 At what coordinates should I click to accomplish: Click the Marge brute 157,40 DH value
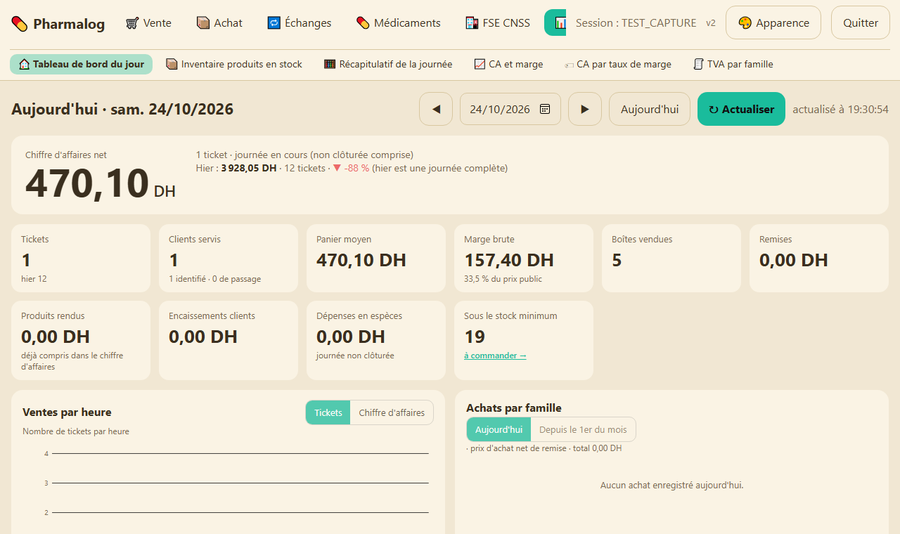point(509,260)
